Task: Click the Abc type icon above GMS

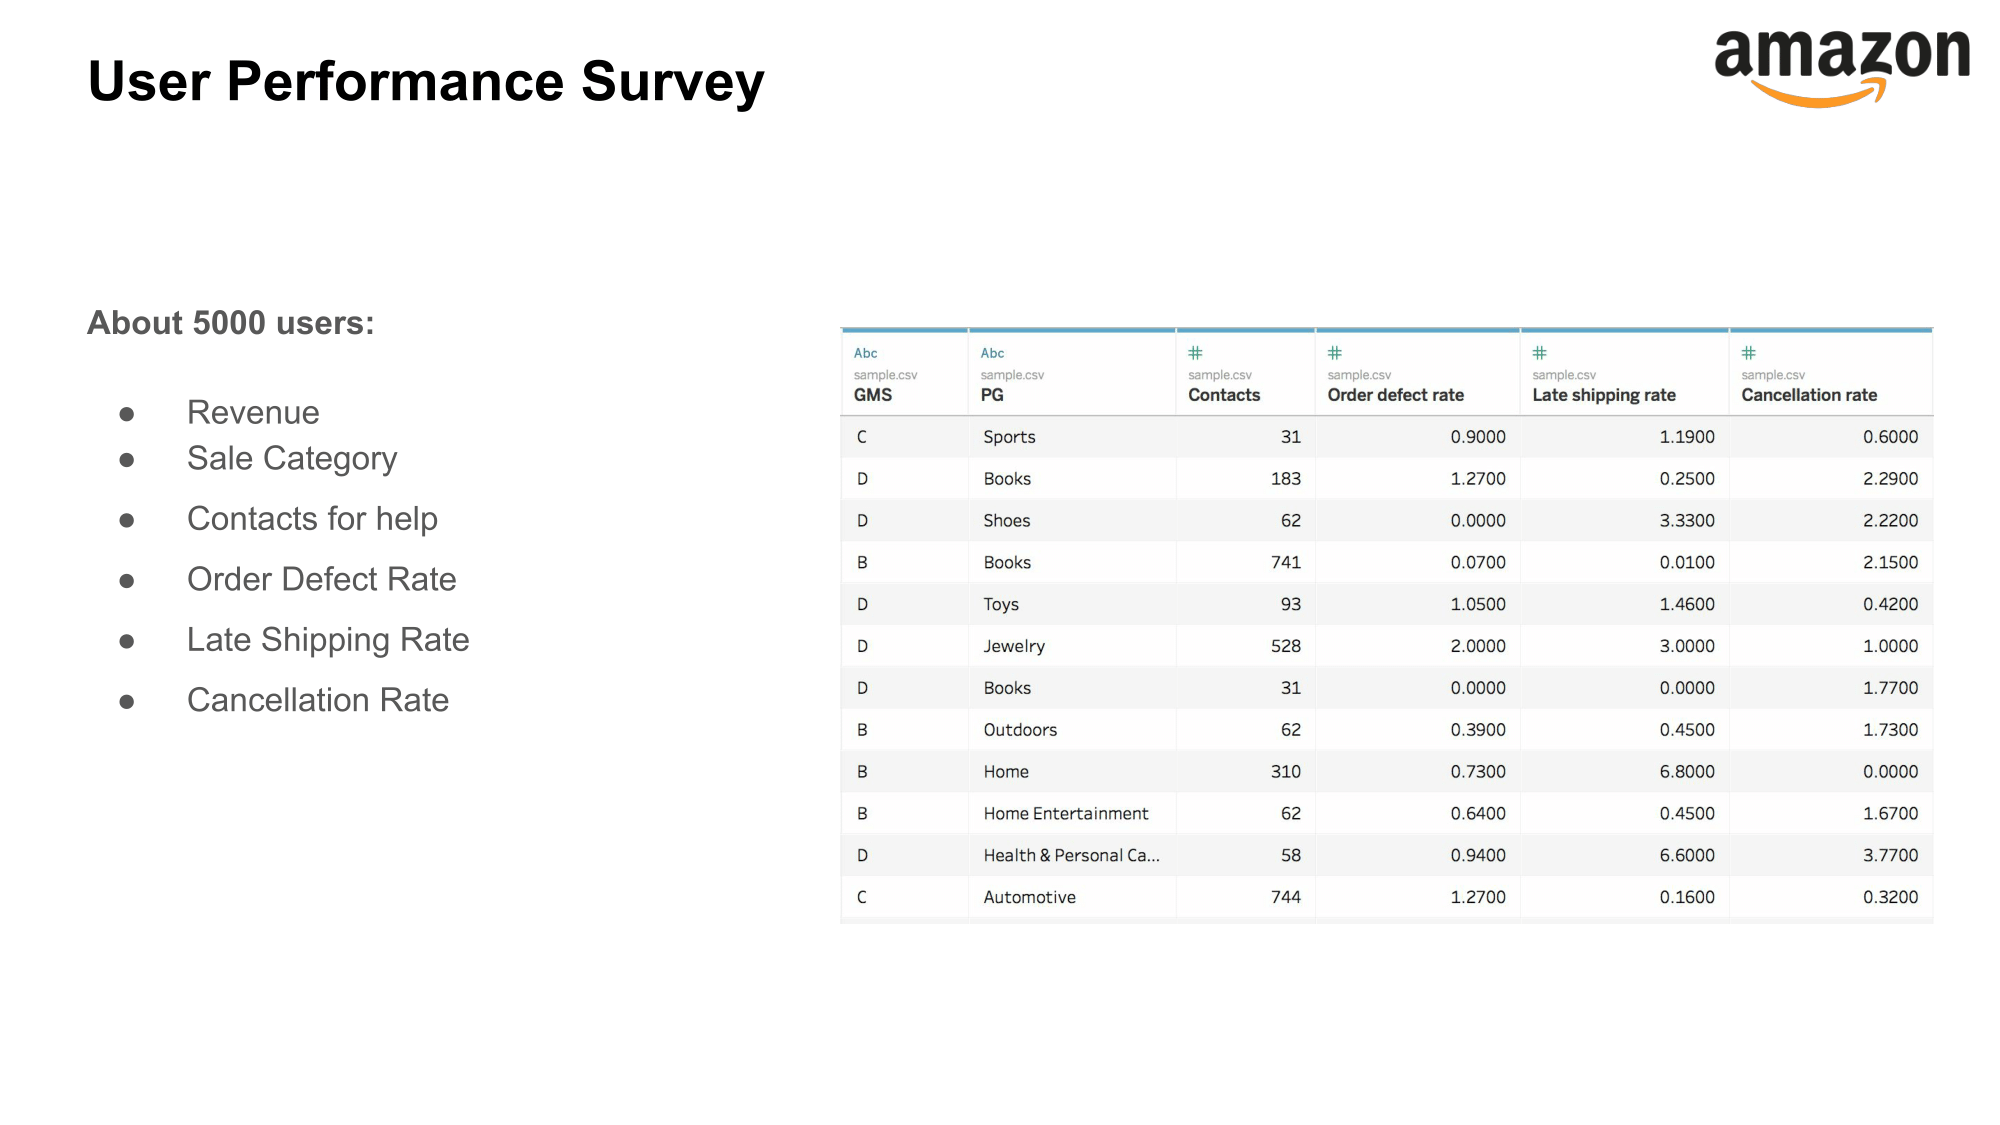Action: click(865, 353)
